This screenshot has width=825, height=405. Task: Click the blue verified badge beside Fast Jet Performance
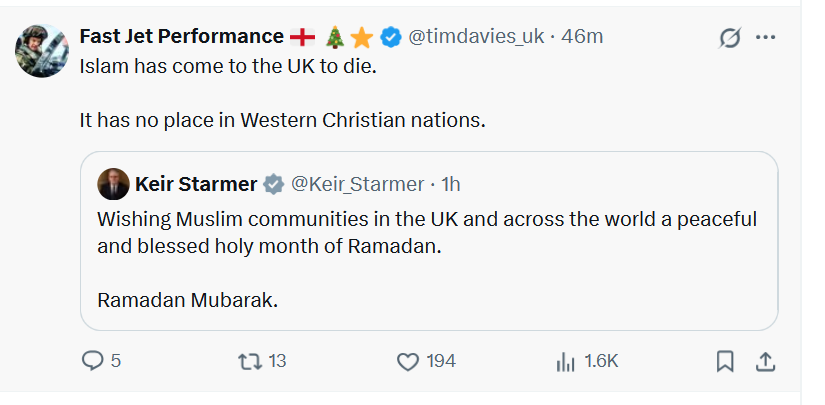click(390, 37)
